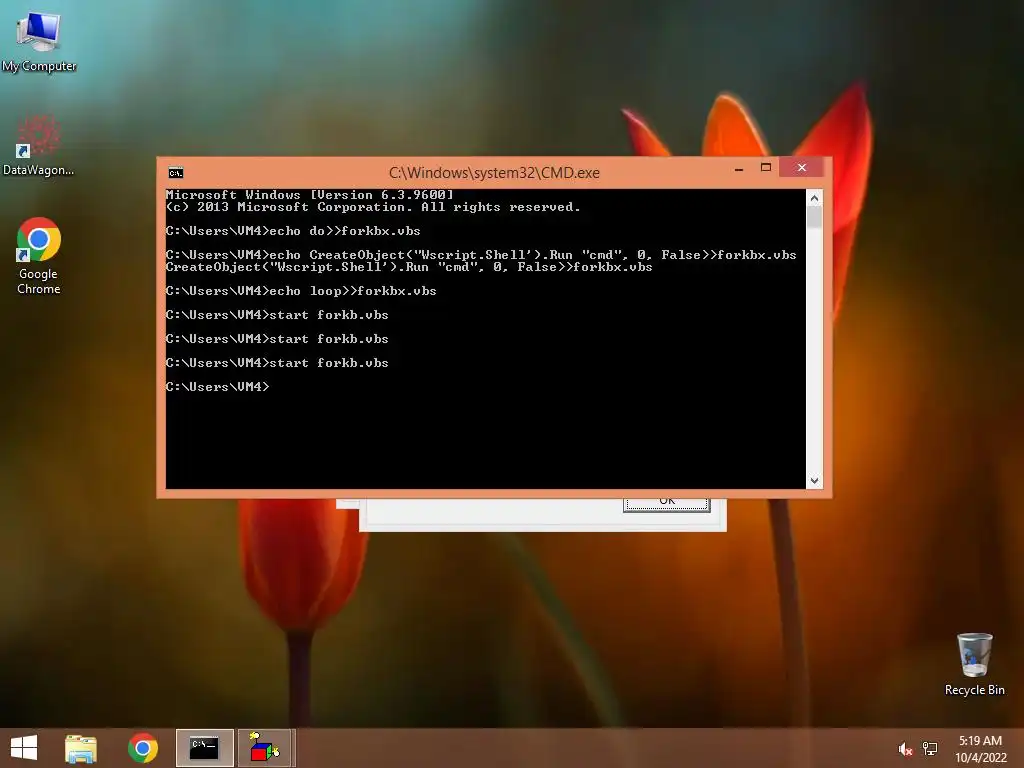The image size is (1024, 768).
Task: Open Chrome from the taskbar
Action: coord(143,748)
